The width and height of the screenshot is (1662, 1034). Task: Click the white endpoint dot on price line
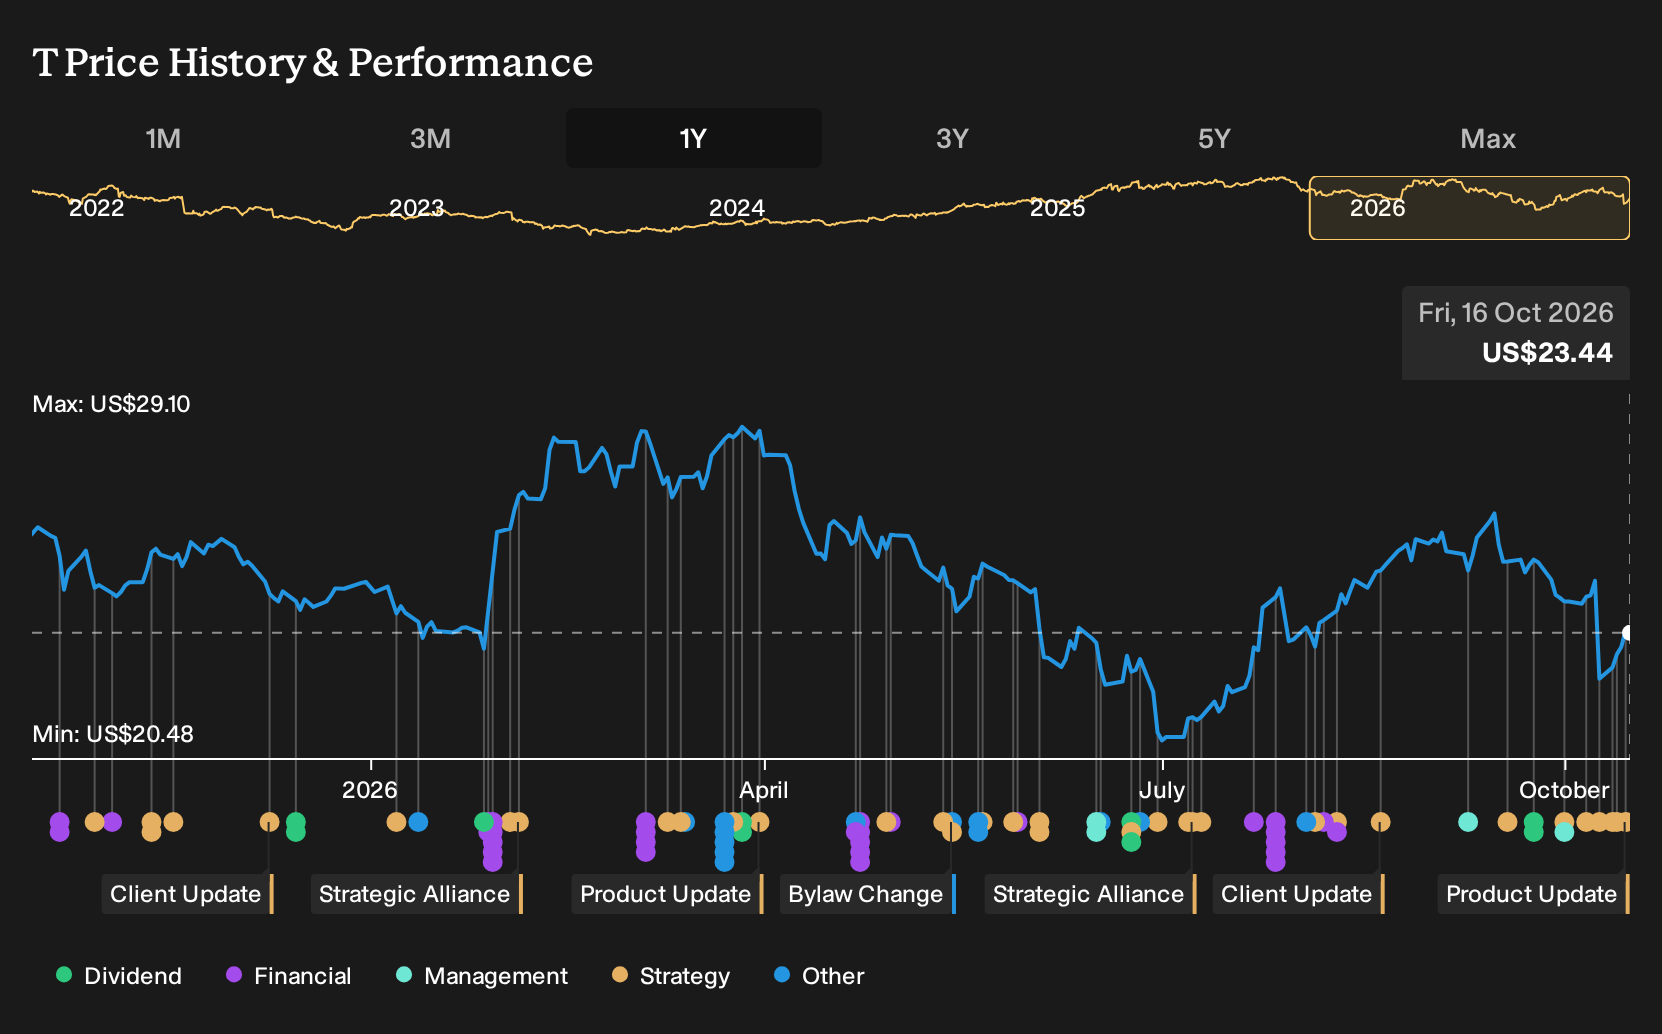pos(1628,633)
